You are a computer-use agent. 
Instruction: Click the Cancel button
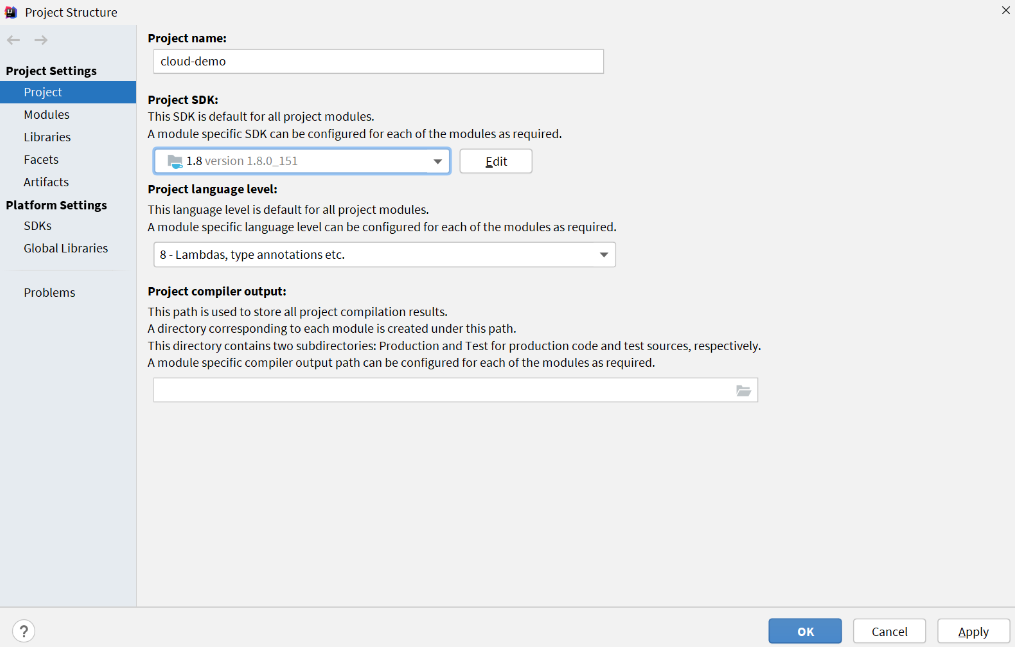pos(889,631)
